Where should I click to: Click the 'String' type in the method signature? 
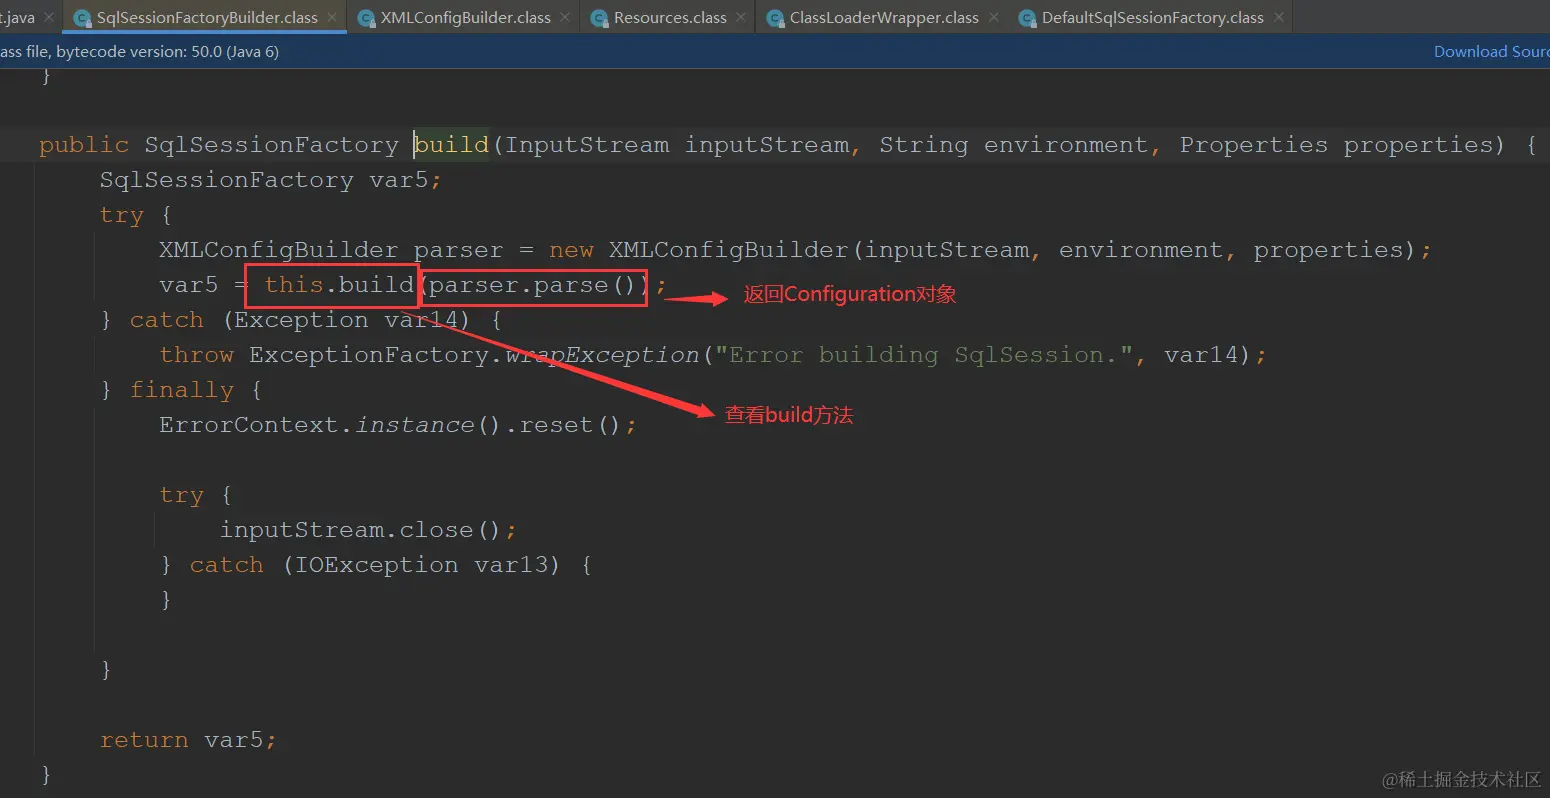click(924, 145)
